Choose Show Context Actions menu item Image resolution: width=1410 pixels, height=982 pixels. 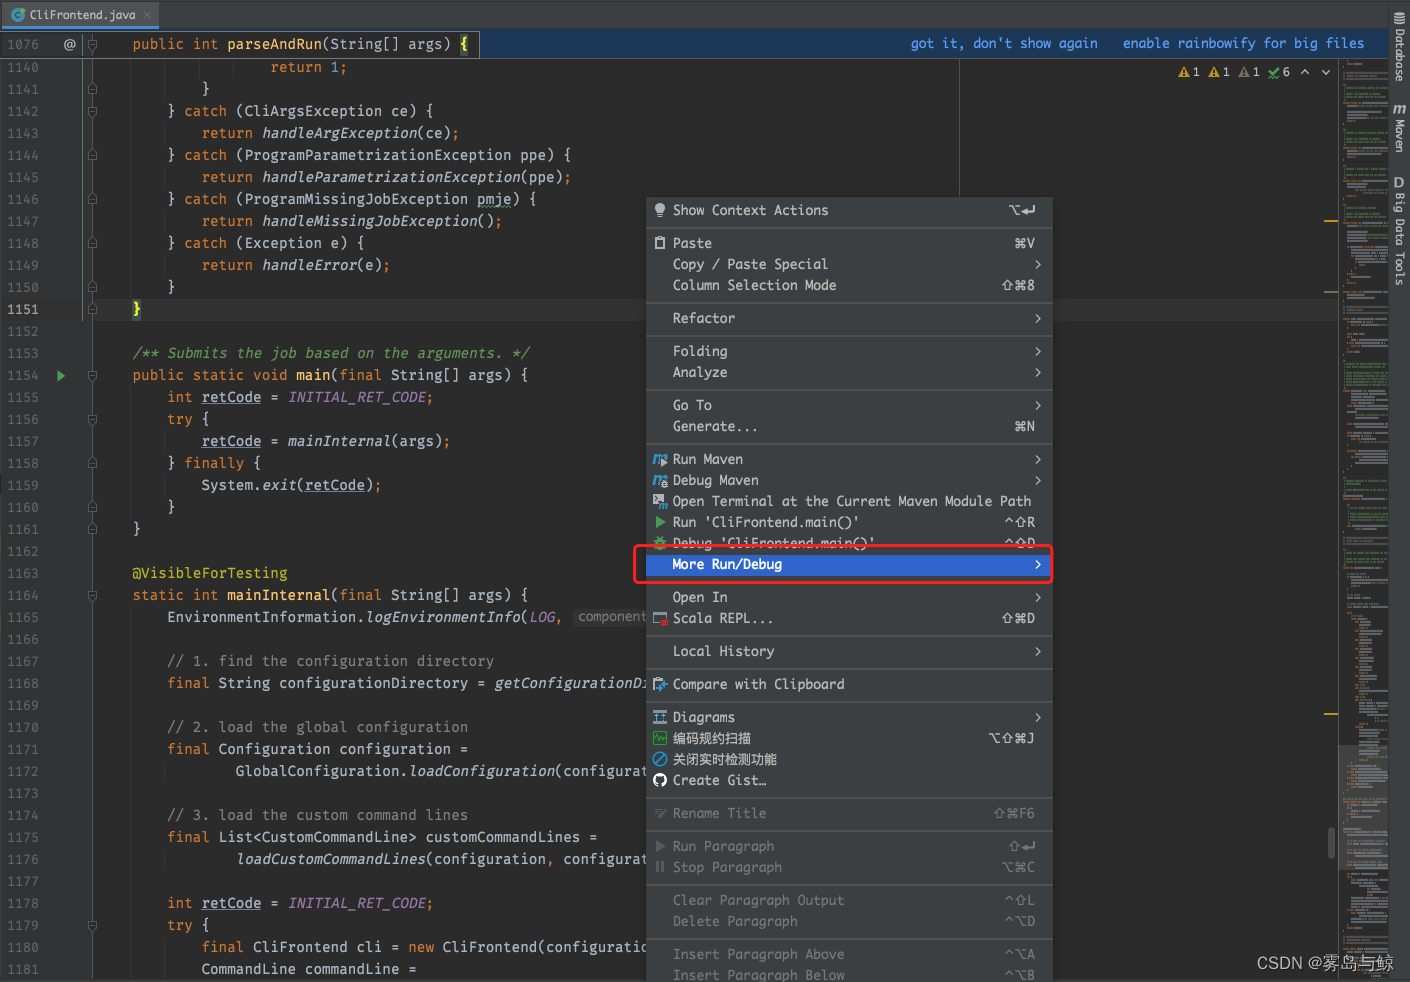849,210
